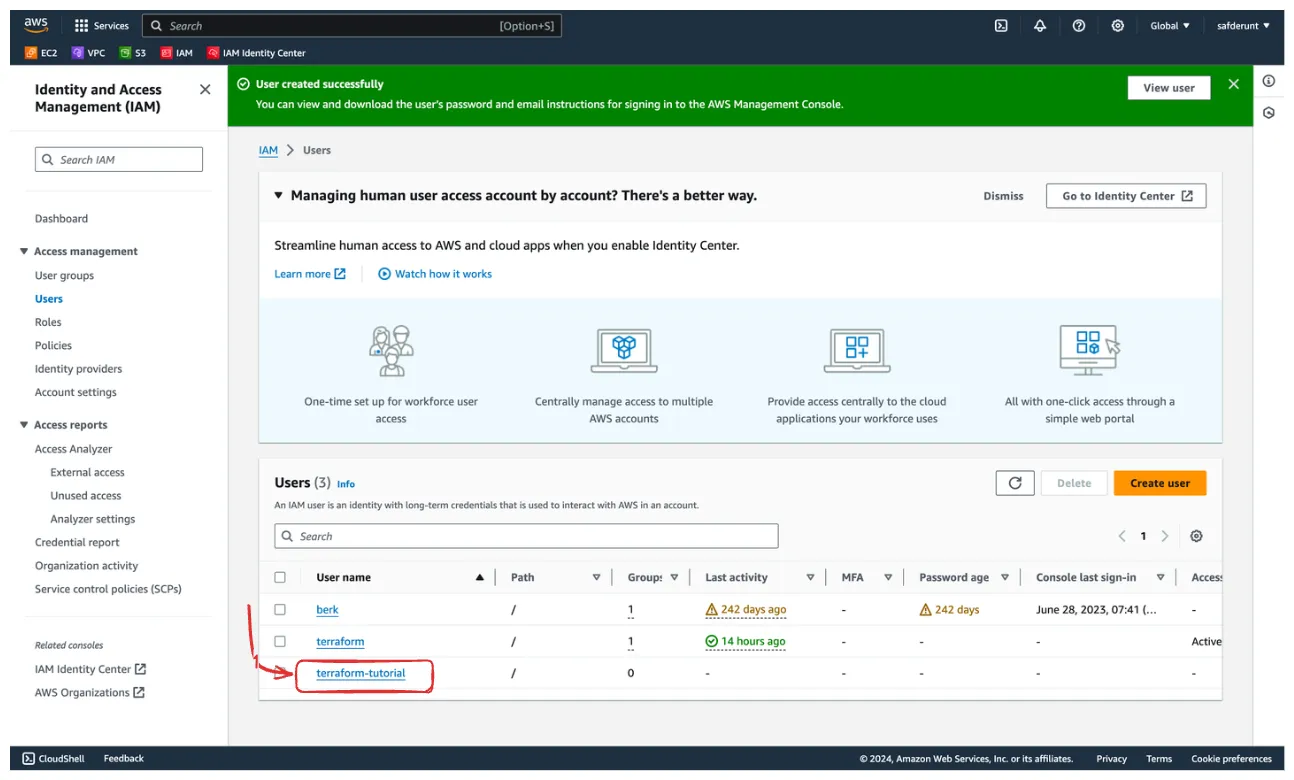Refresh the users table

click(1015, 483)
